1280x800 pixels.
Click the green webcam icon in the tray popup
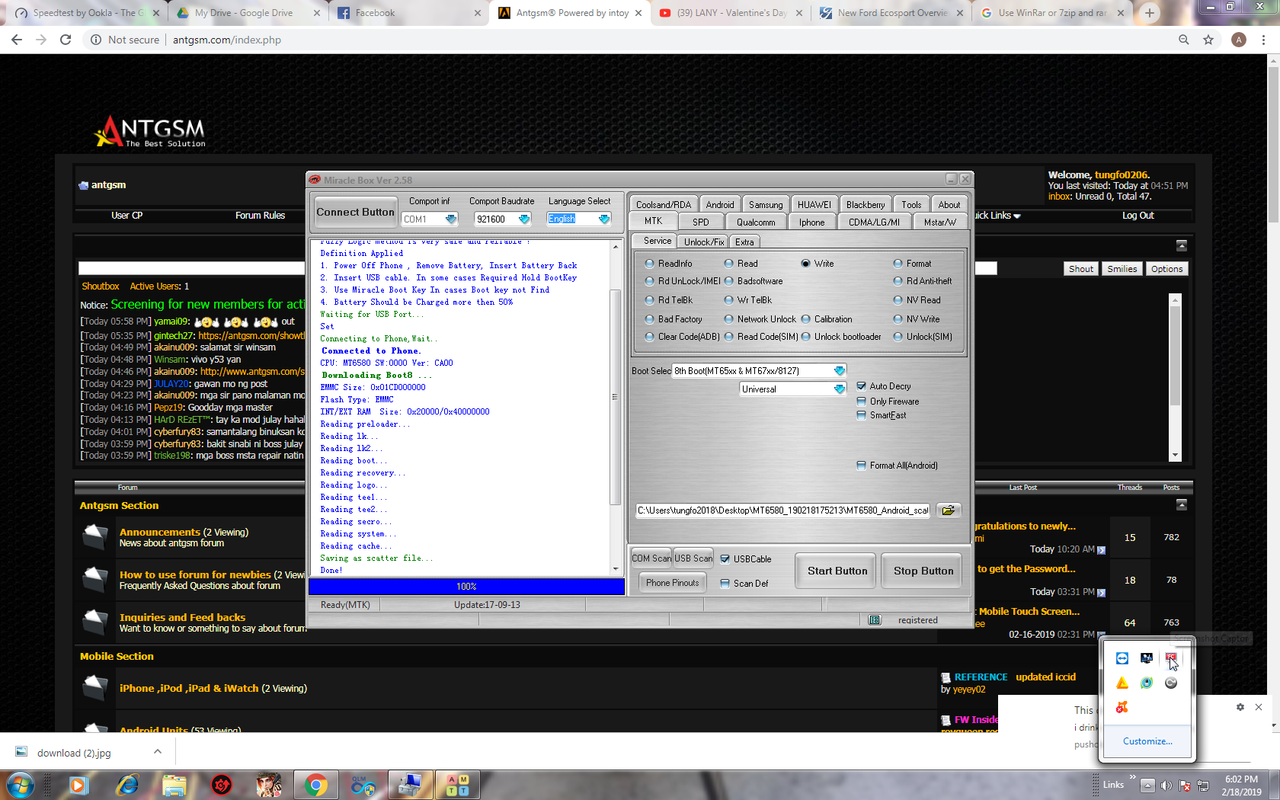pos(1147,683)
